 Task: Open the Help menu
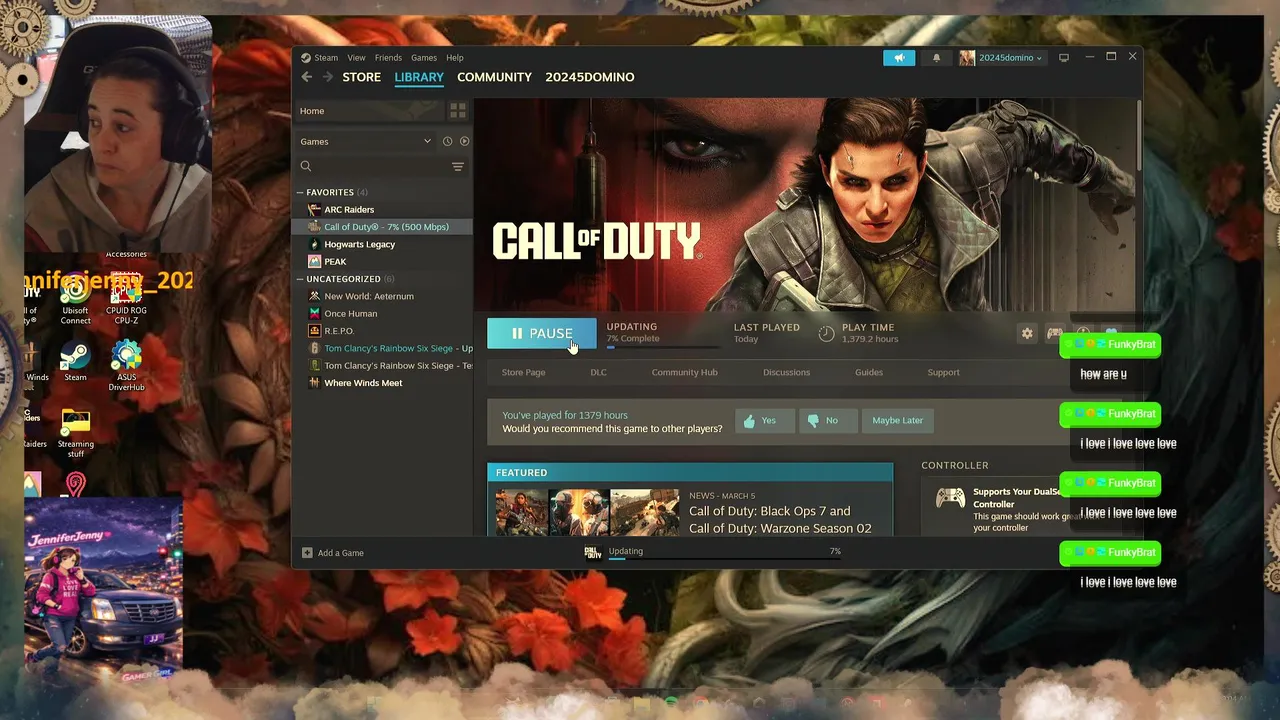click(455, 58)
